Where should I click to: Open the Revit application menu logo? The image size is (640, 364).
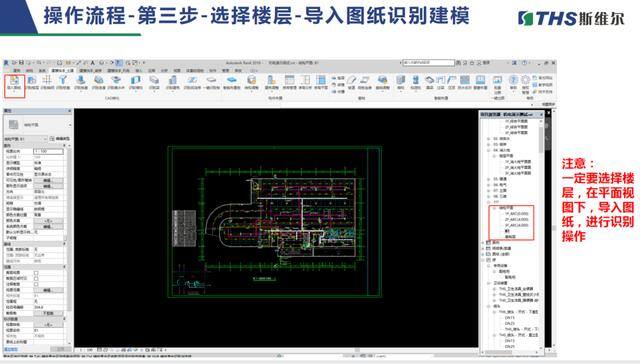point(6,63)
